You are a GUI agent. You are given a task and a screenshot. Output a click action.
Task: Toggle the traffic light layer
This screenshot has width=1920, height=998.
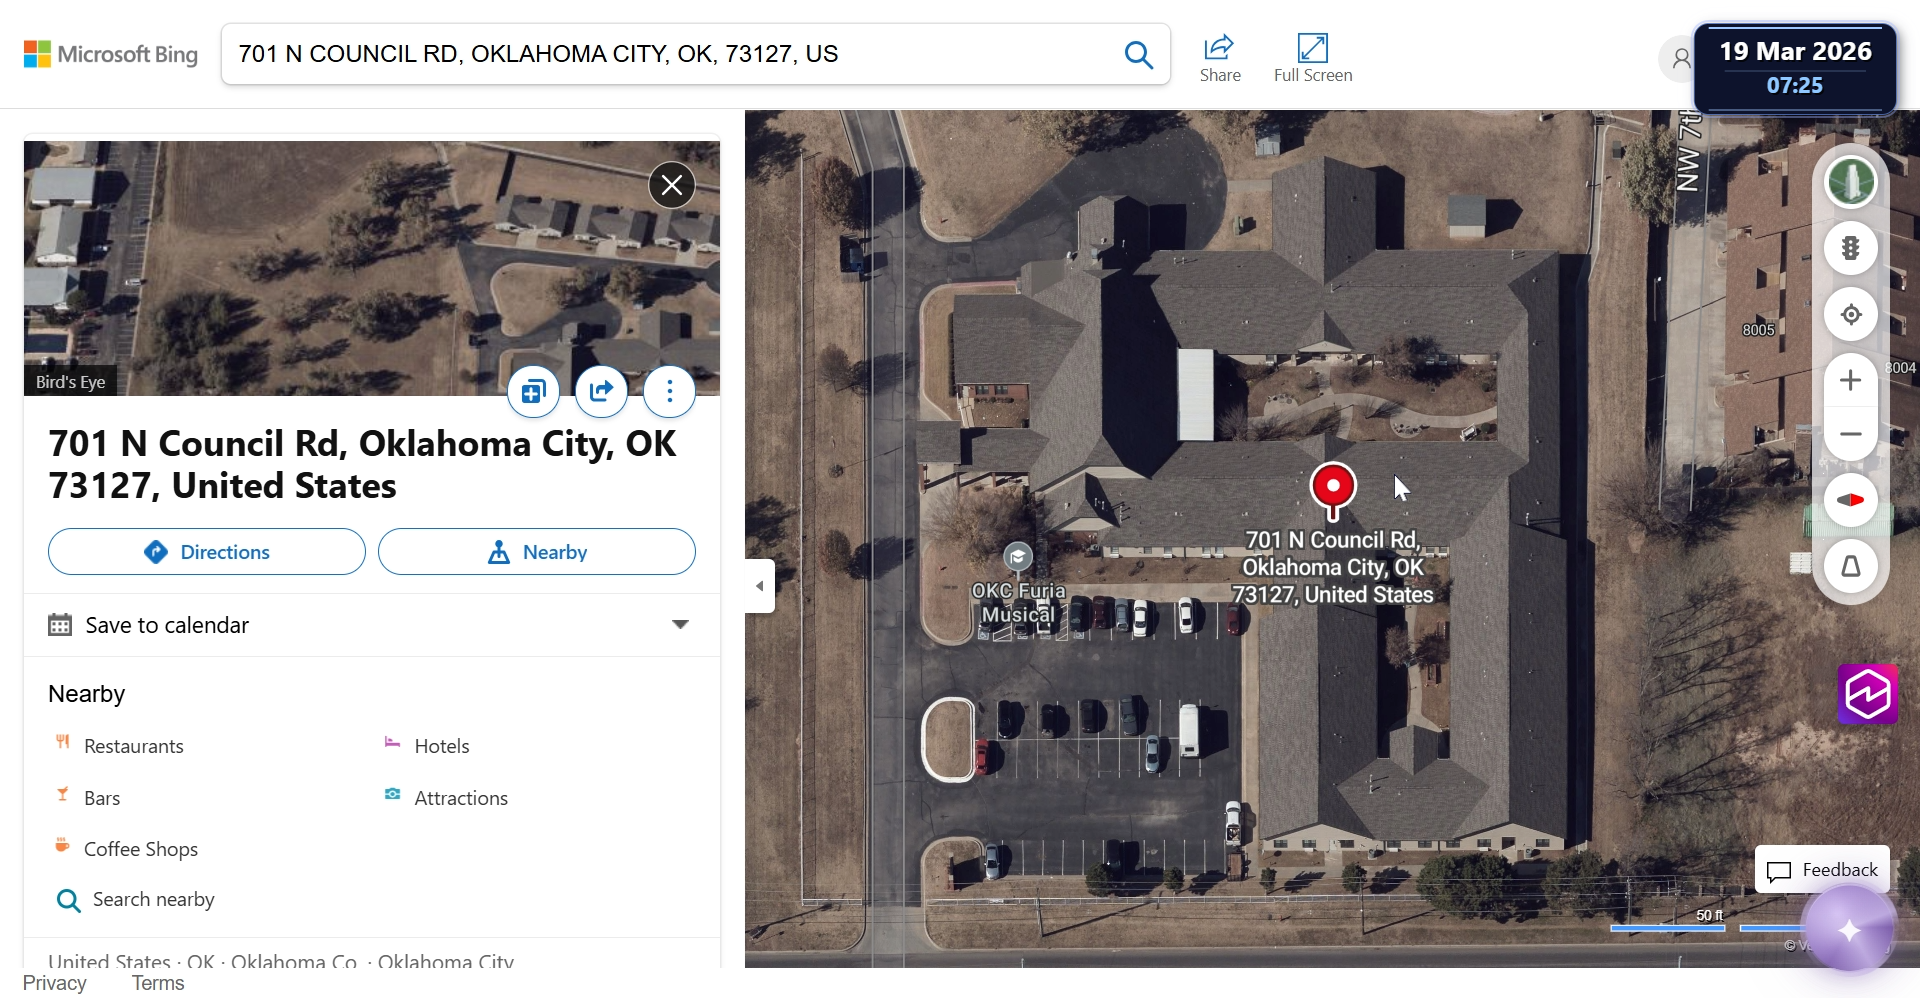tap(1851, 248)
